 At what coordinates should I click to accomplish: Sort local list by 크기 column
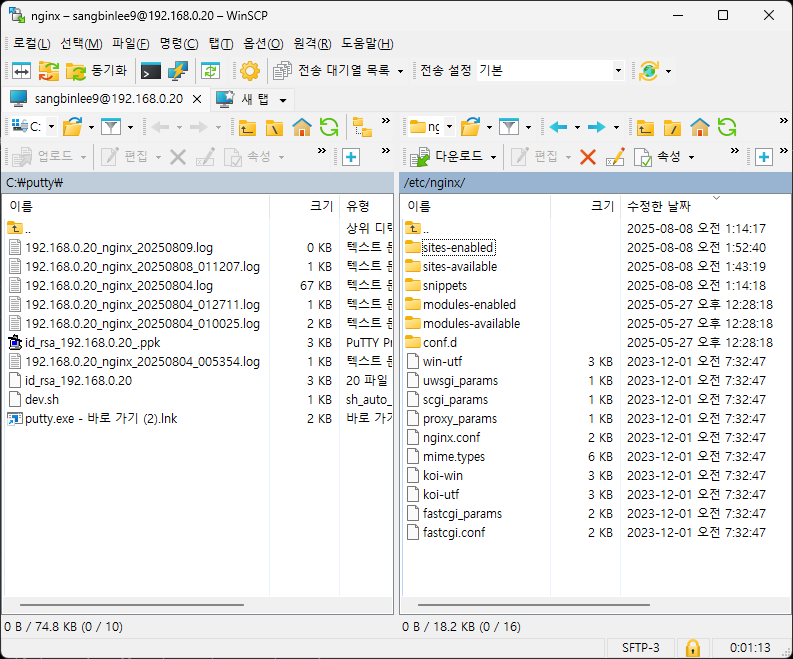coord(304,206)
